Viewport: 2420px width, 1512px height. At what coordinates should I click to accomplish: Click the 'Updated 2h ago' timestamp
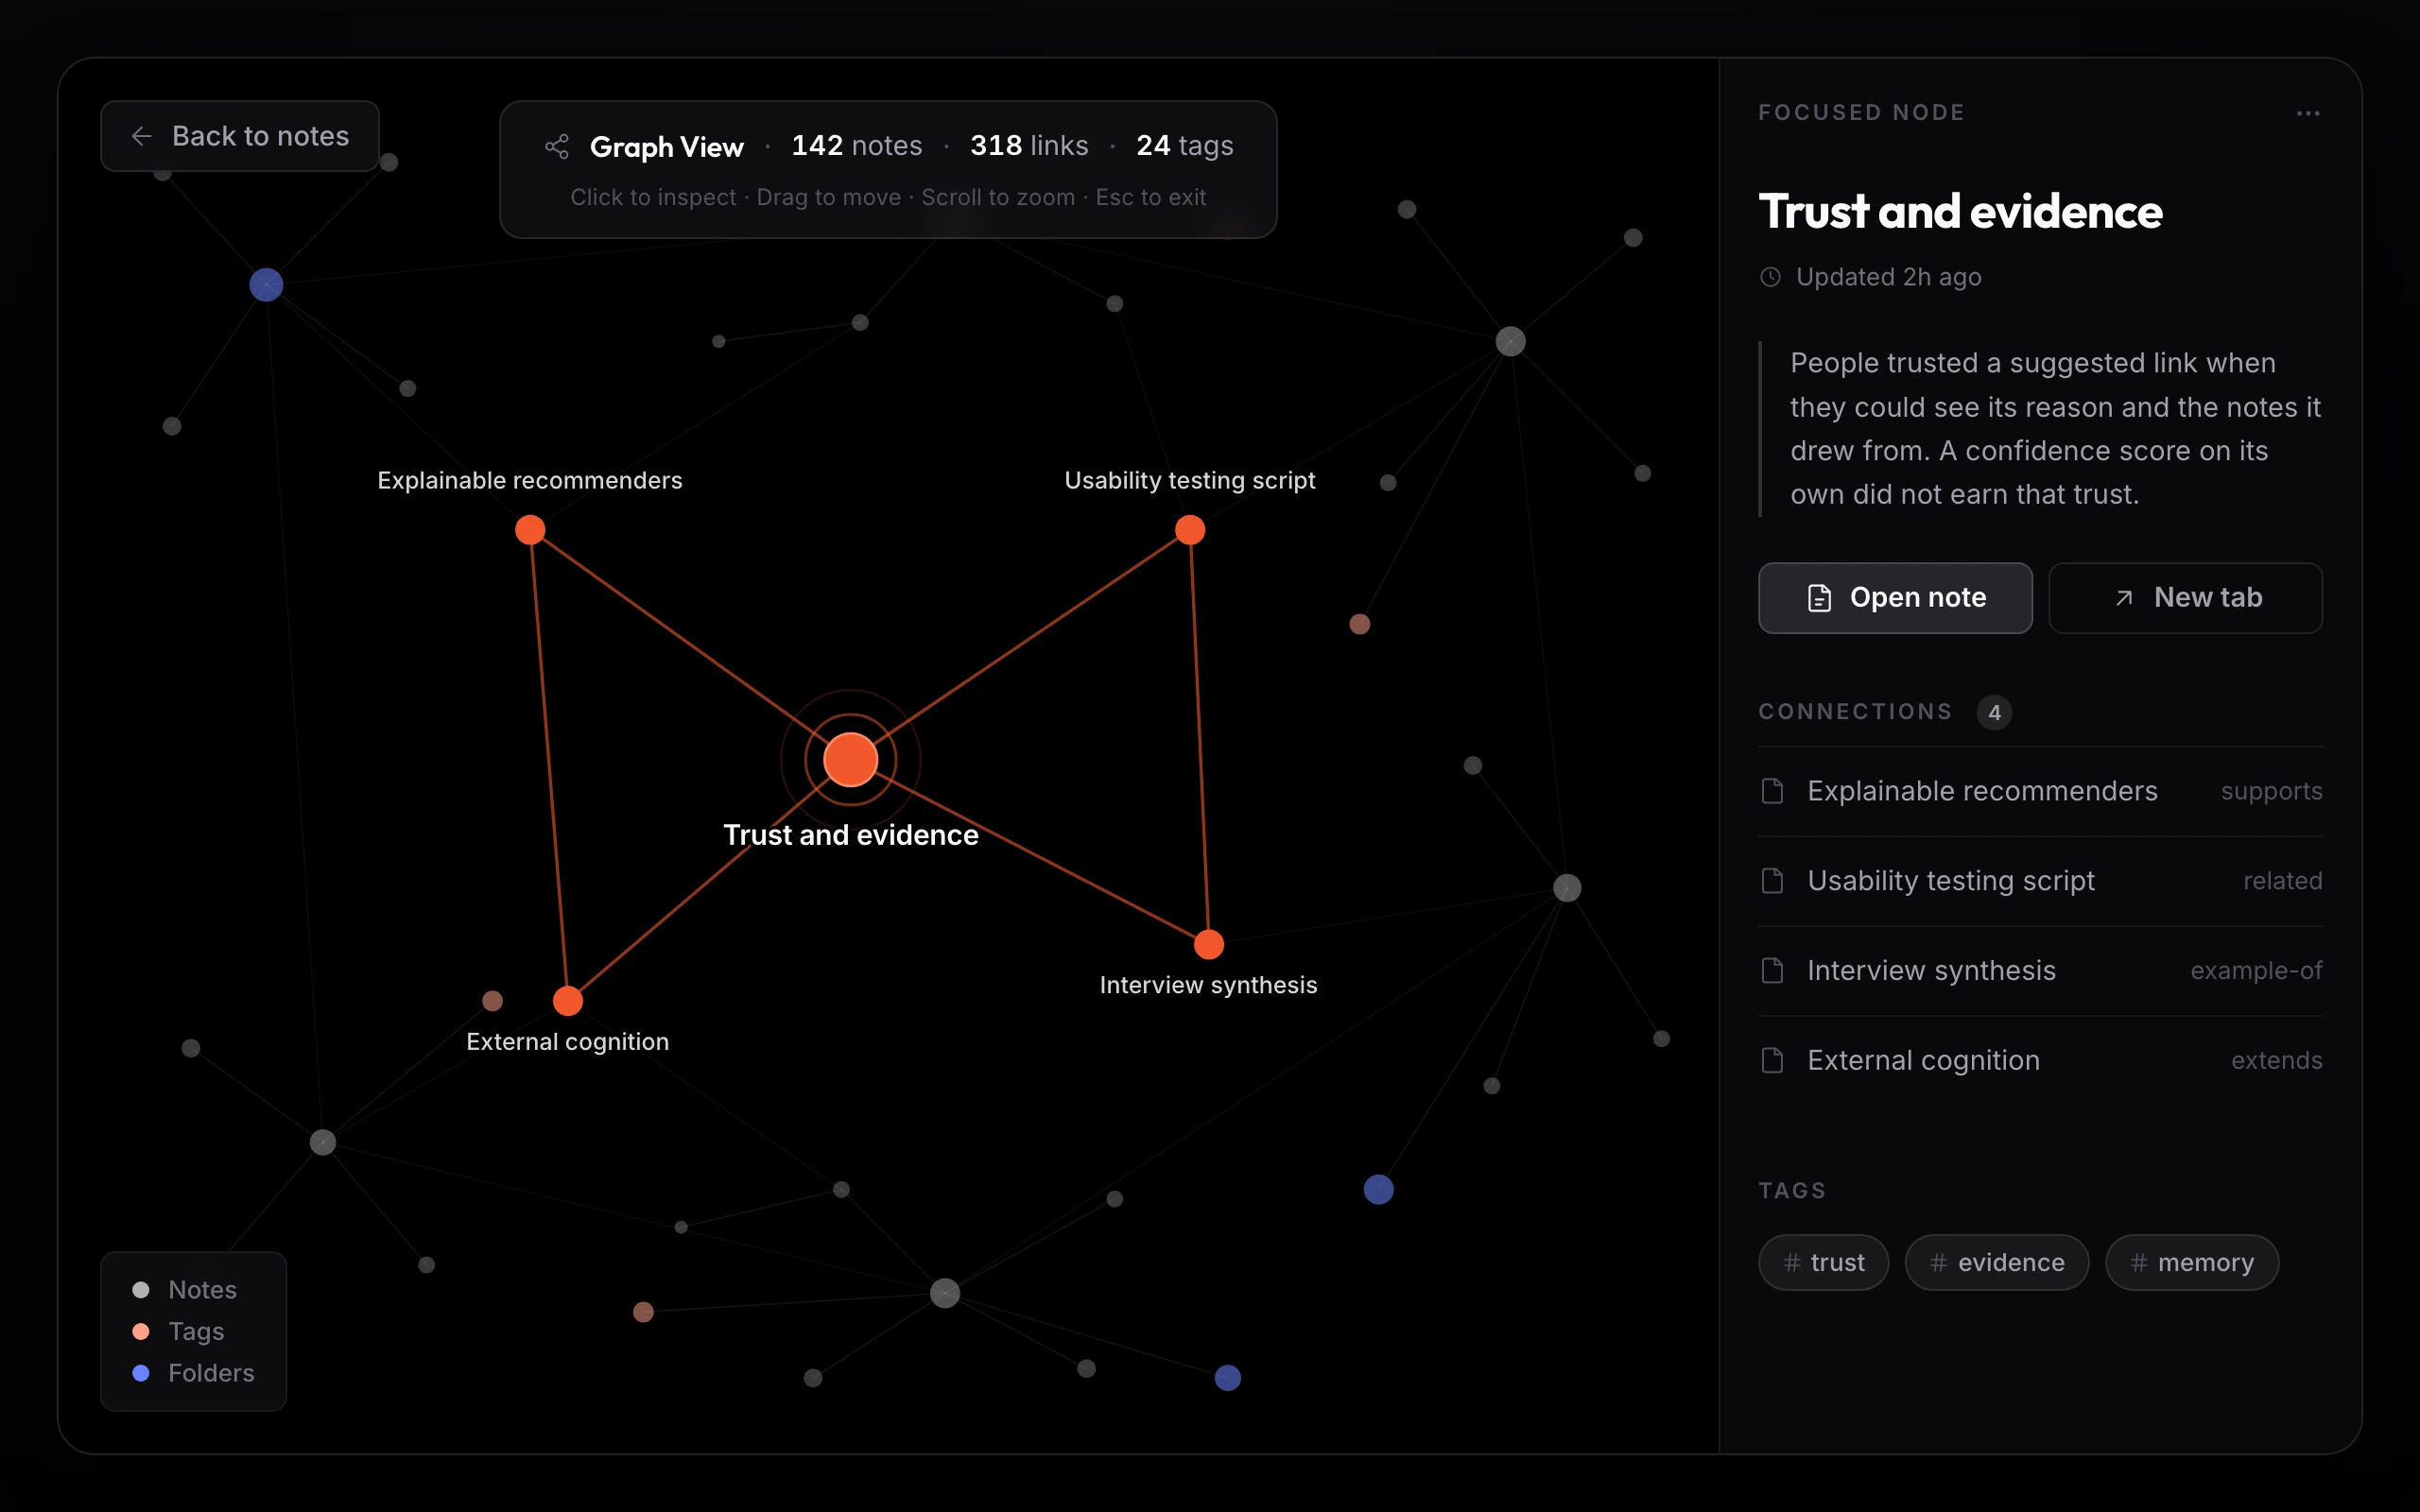pyautogui.click(x=1888, y=277)
